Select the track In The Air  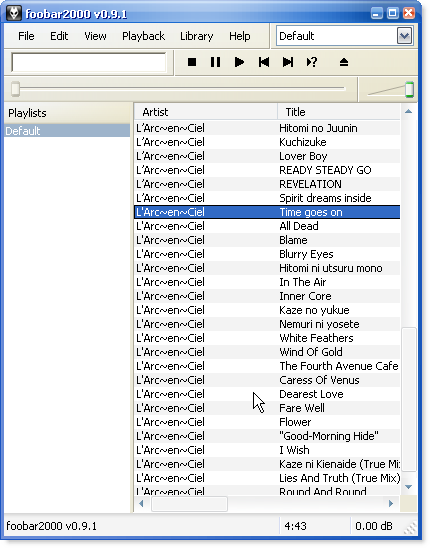(x=267, y=282)
